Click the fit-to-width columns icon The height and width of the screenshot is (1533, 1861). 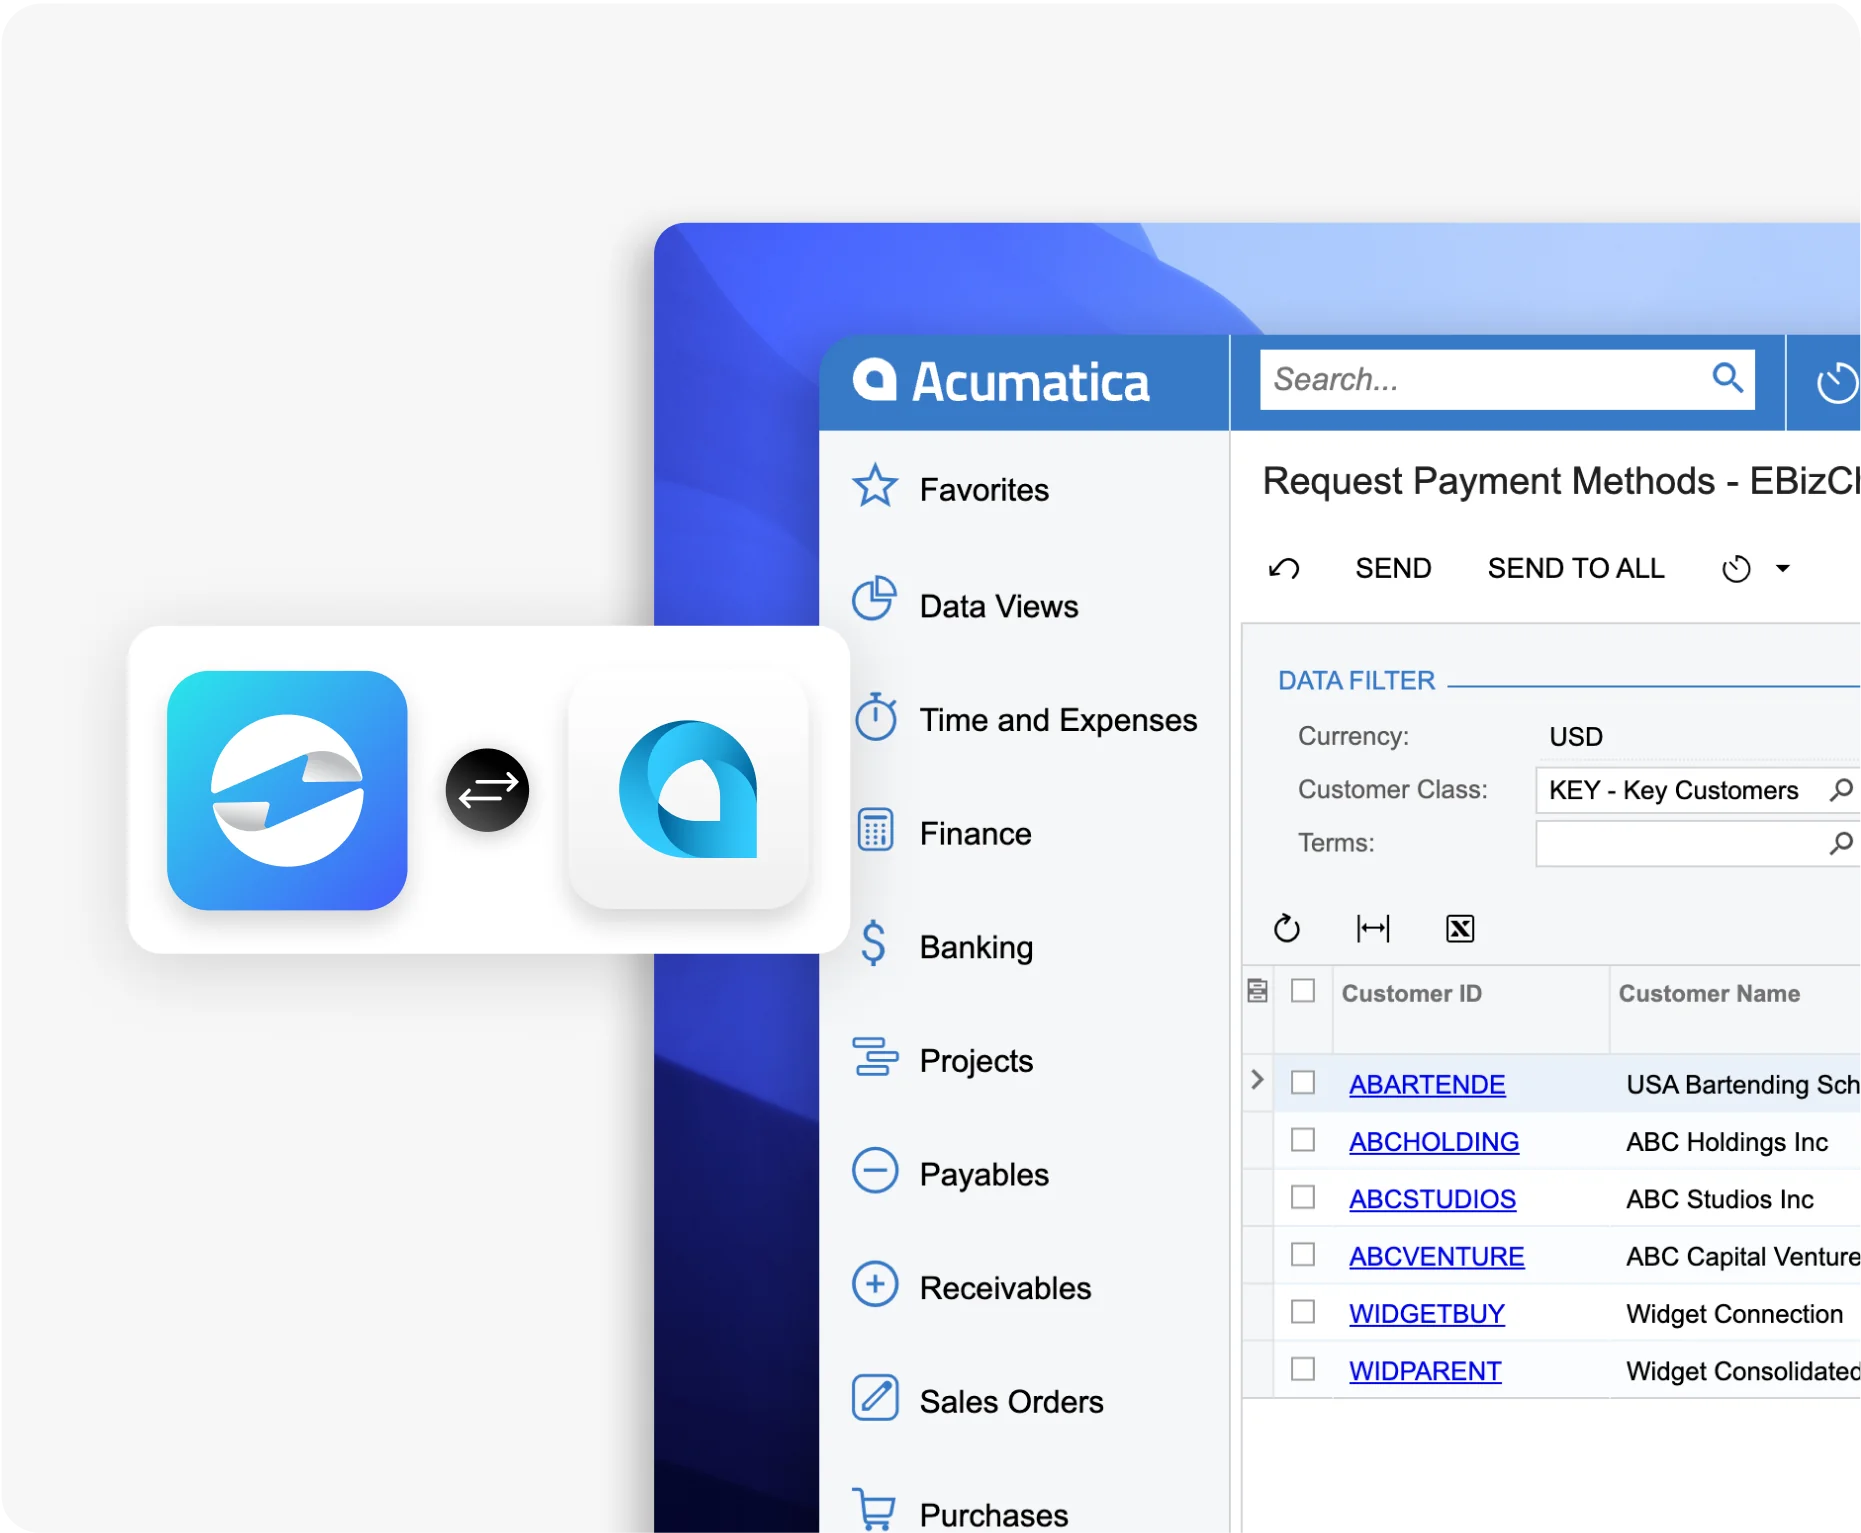click(1373, 928)
